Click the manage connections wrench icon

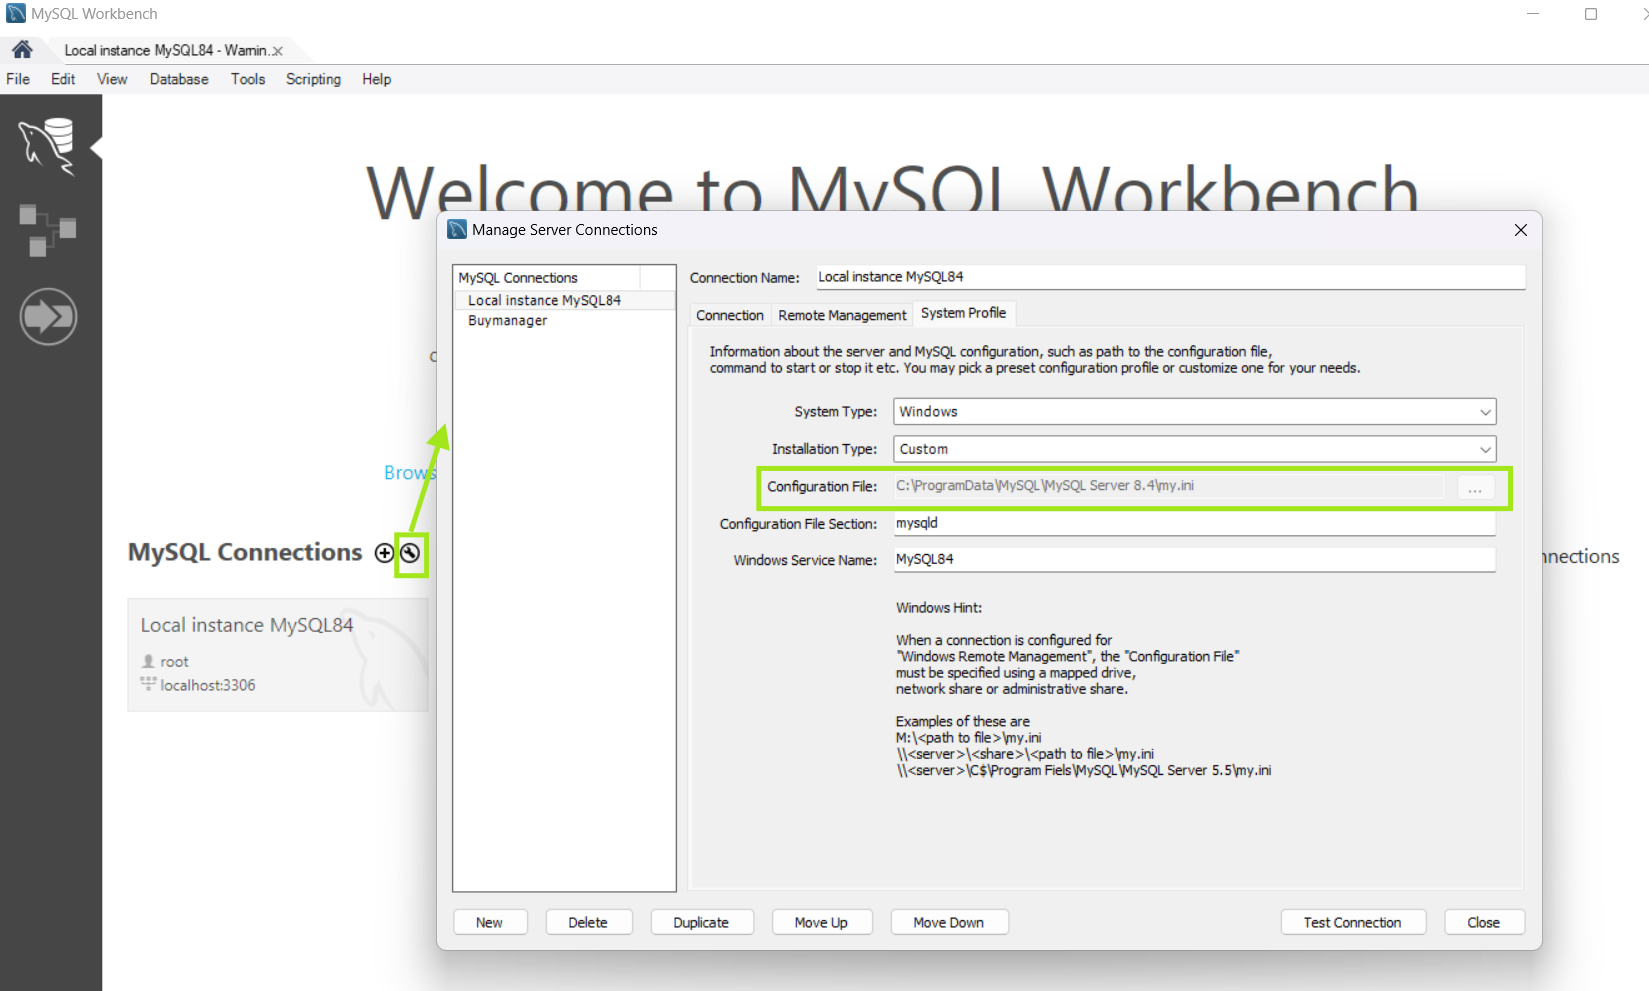[410, 553]
